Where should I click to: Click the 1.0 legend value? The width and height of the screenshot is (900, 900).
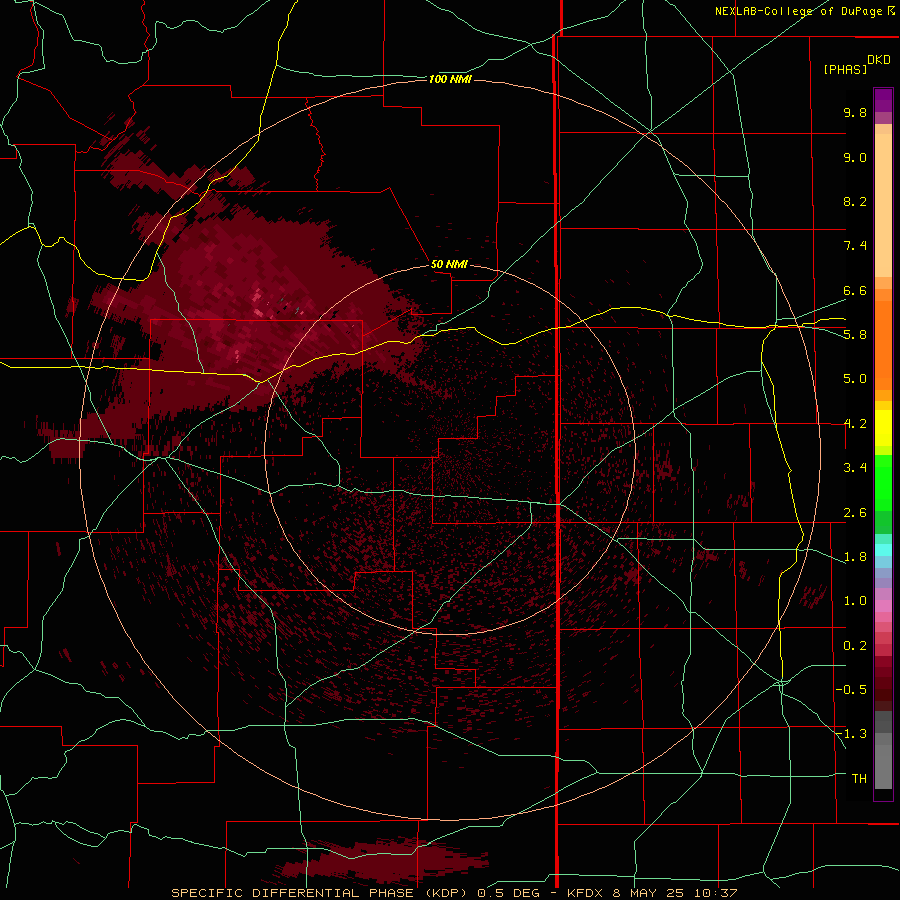click(855, 601)
